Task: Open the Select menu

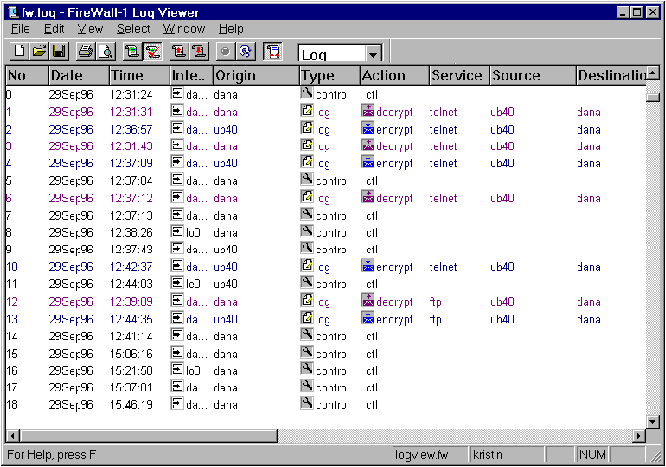Action: click(x=133, y=29)
